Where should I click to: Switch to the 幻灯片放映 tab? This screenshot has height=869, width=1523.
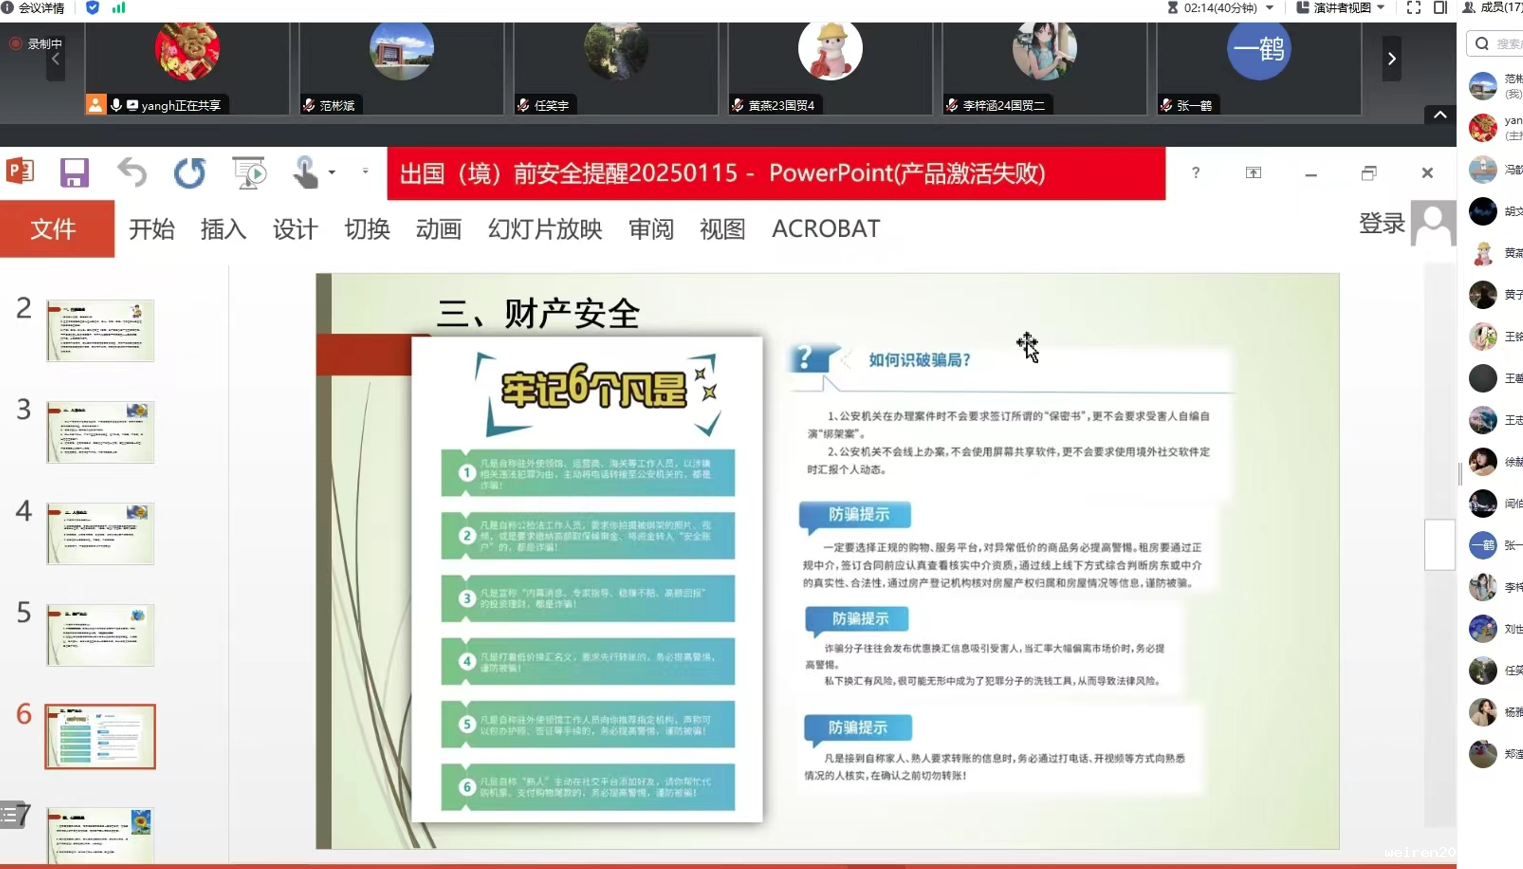pos(545,229)
